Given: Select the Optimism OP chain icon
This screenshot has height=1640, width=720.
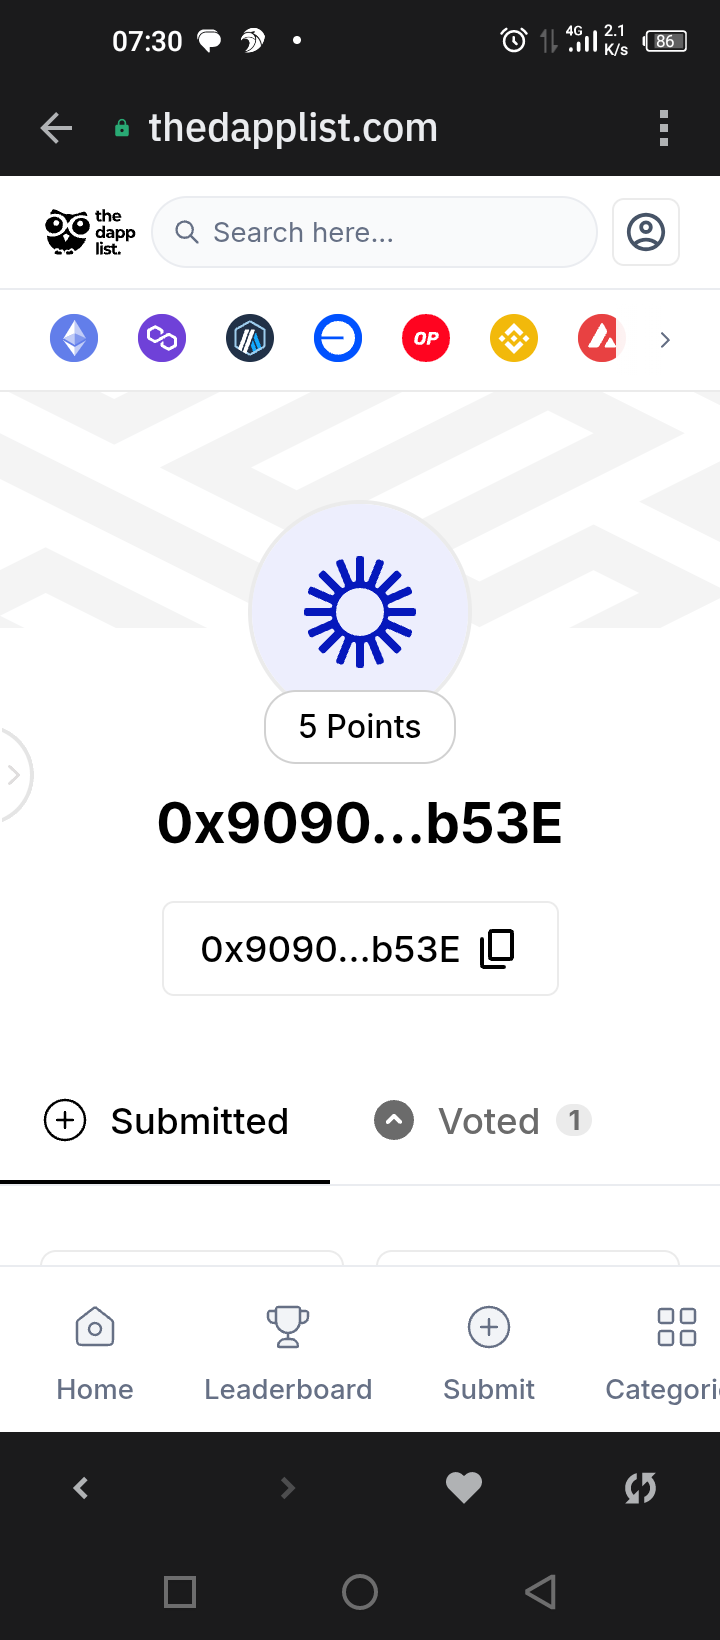Looking at the screenshot, I should tap(426, 339).
